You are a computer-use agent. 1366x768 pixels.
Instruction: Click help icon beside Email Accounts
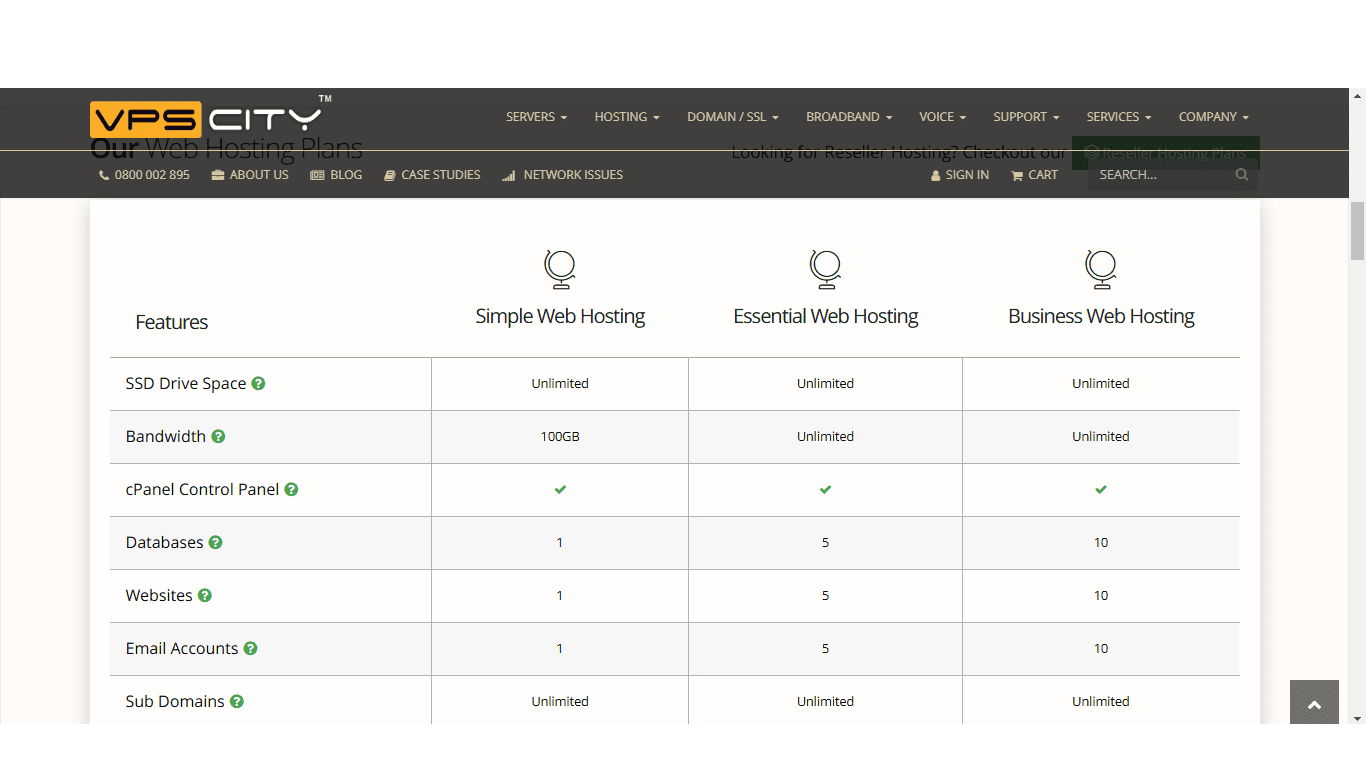click(x=250, y=648)
